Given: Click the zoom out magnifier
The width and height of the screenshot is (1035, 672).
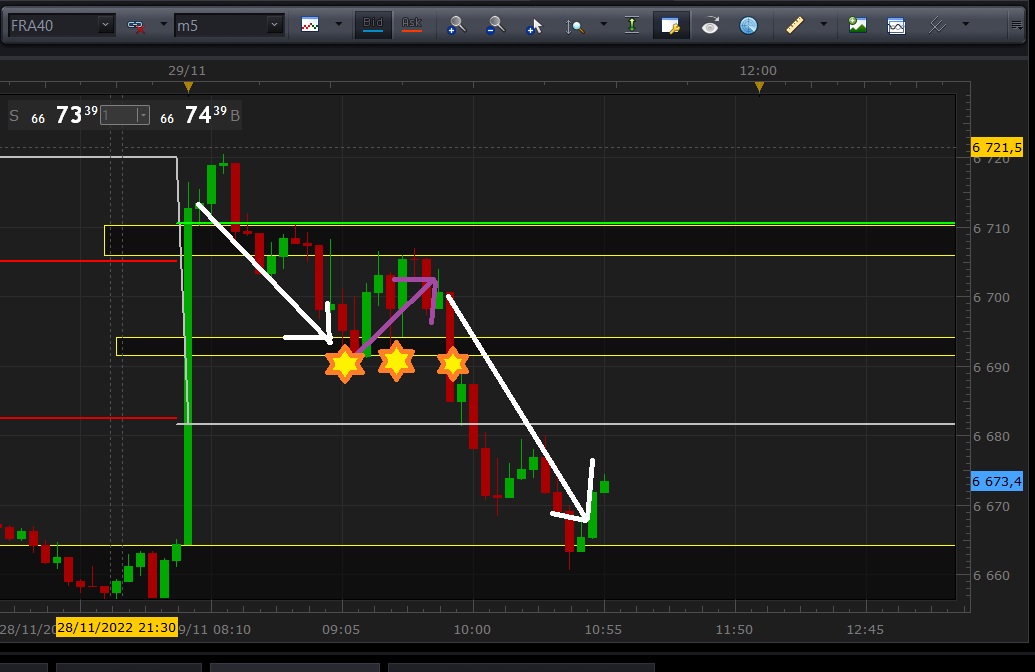Looking at the screenshot, I should tap(495, 25).
